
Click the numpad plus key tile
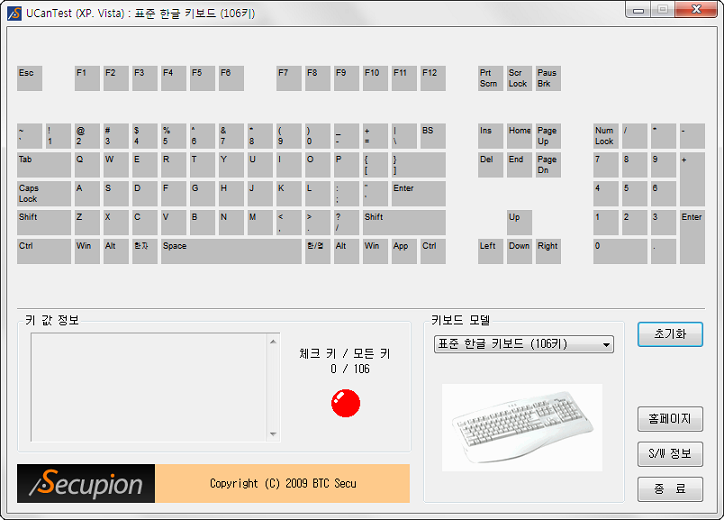(x=692, y=179)
